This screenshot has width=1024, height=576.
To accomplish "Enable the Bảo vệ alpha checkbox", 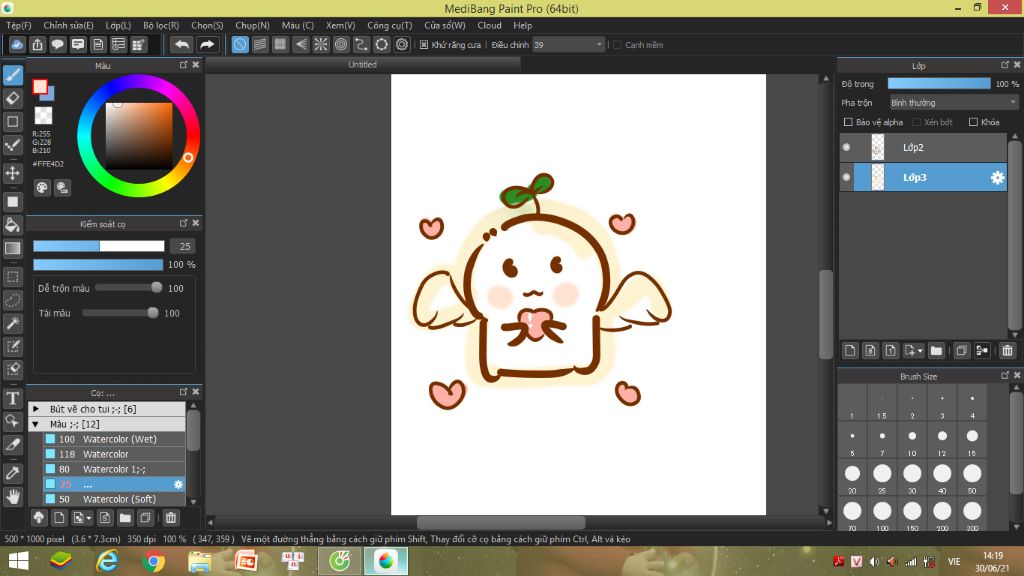I will (848, 122).
